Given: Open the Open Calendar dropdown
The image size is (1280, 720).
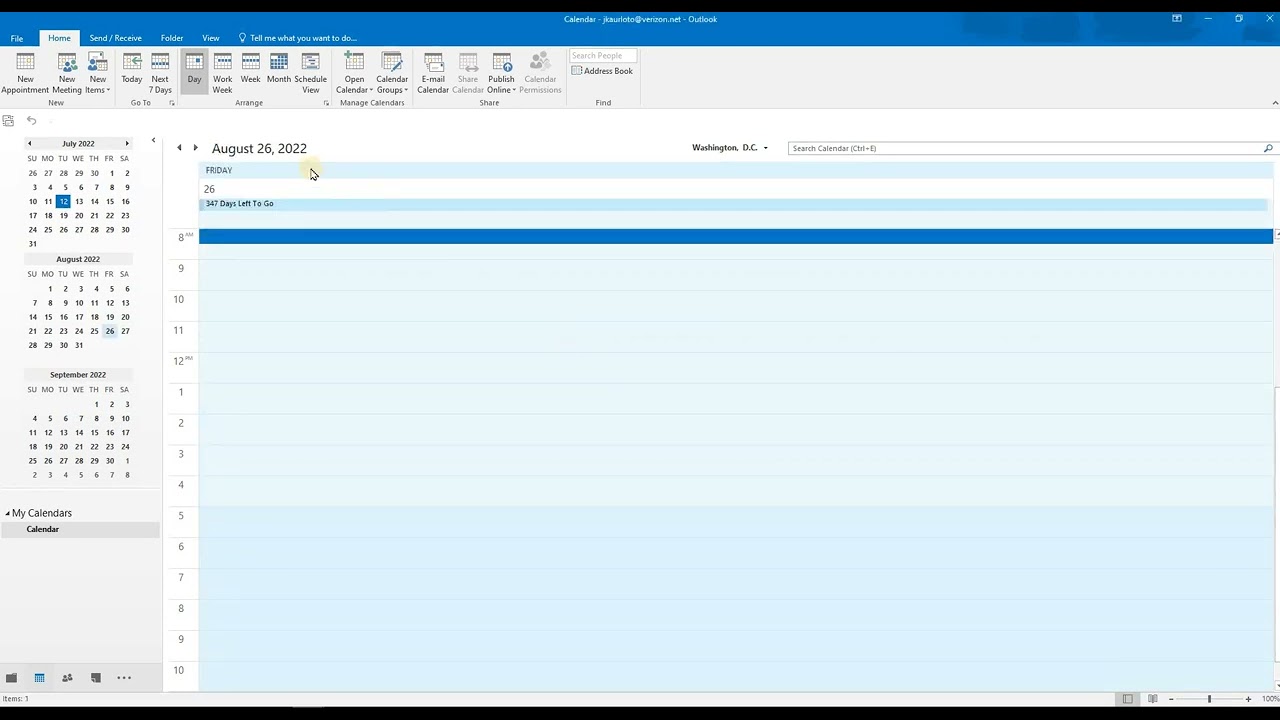Looking at the screenshot, I should point(354,73).
